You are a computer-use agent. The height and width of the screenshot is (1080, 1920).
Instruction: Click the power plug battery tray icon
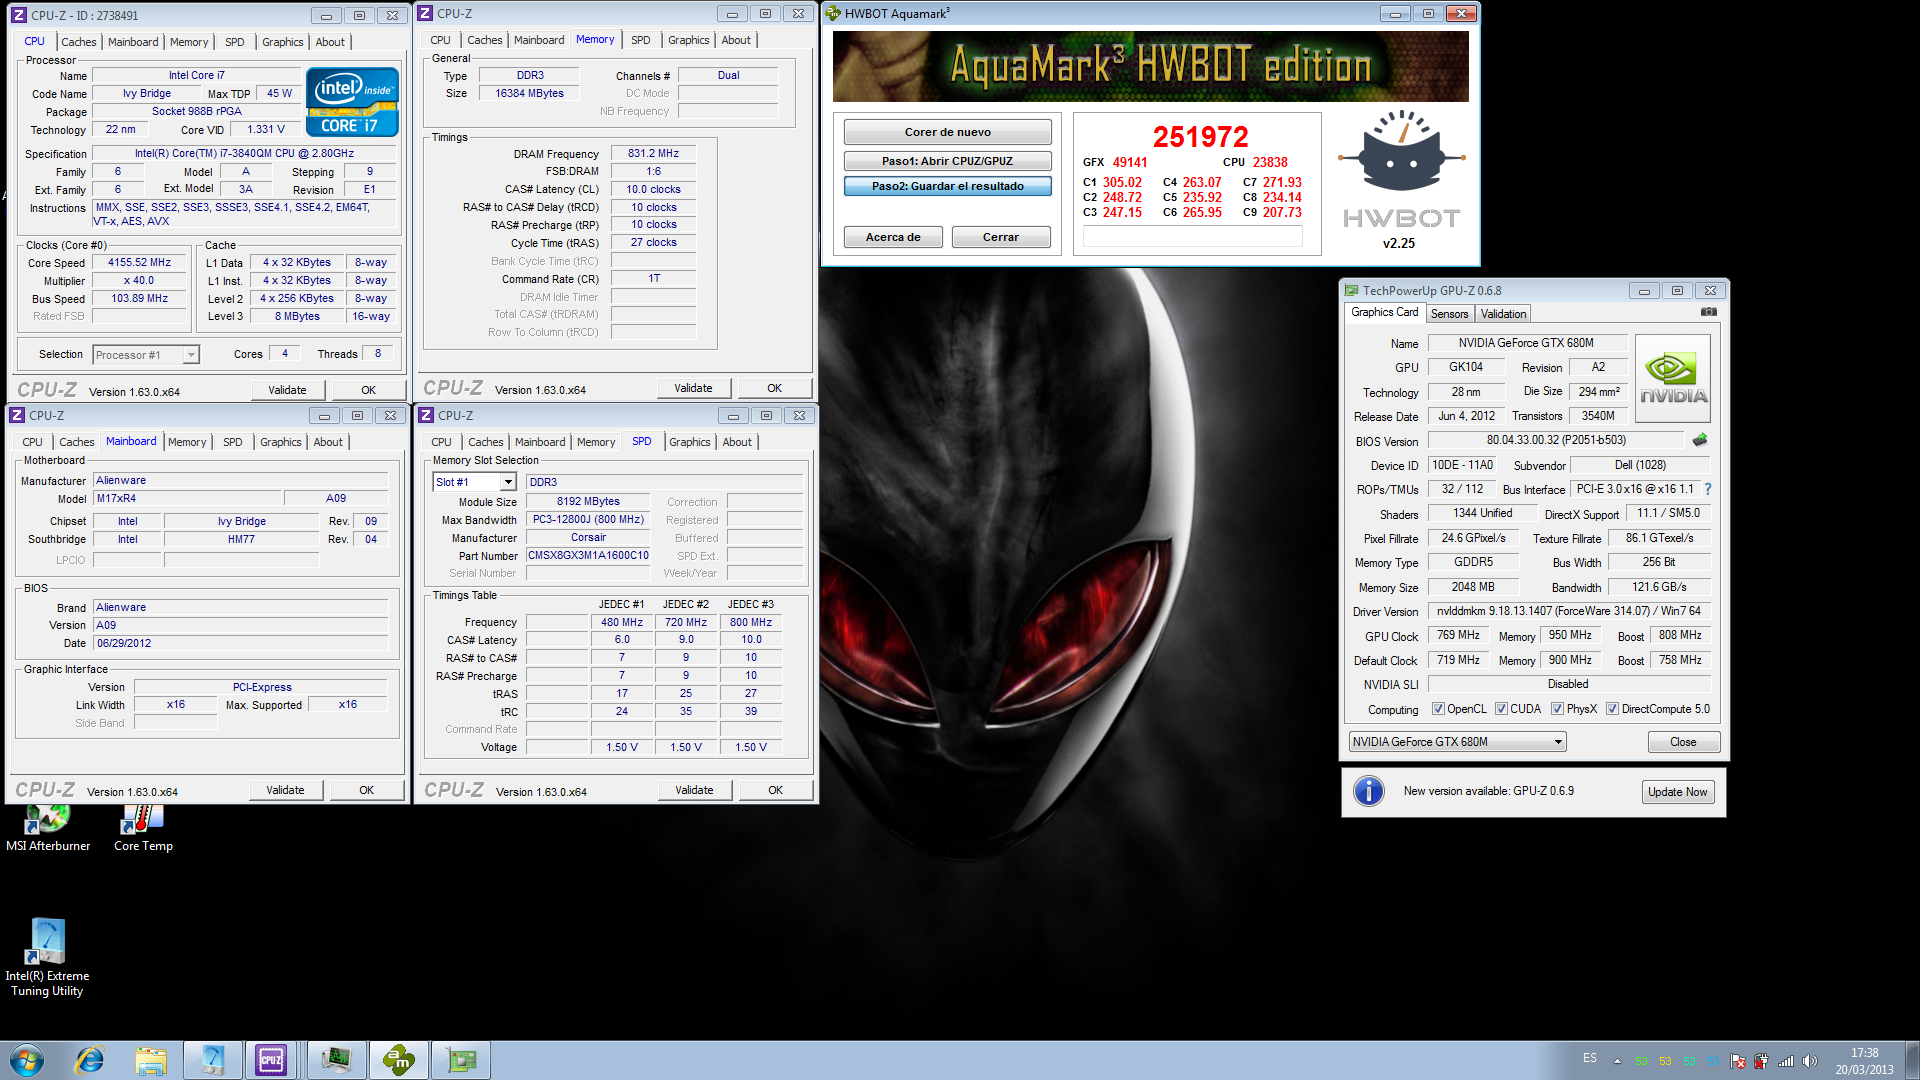(x=1761, y=1061)
